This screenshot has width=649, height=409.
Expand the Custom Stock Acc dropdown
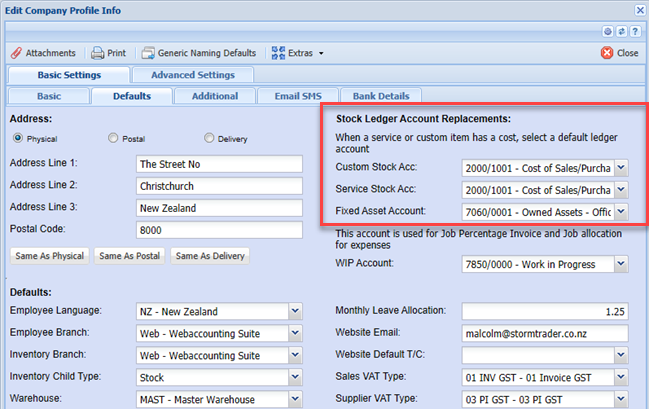pos(620,166)
